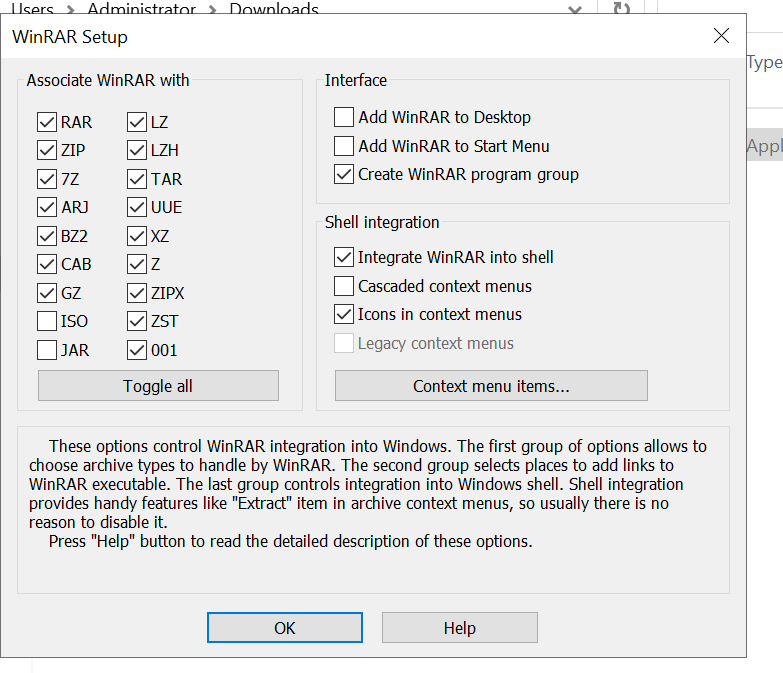
Task: Enable Add WinRAR to Desktop
Action: pyautogui.click(x=344, y=117)
